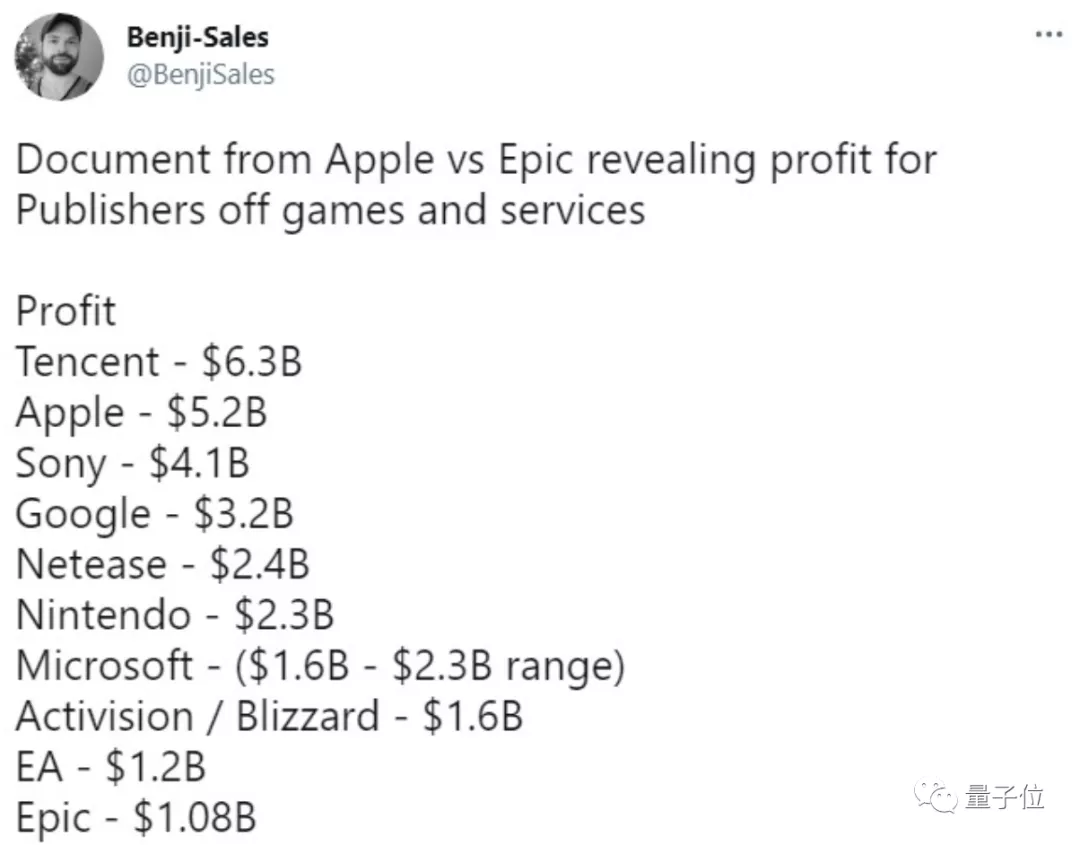Image resolution: width=1080 pixels, height=845 pixels.
Task: Select the 'Profit' heading text
Action: [66, 311]
